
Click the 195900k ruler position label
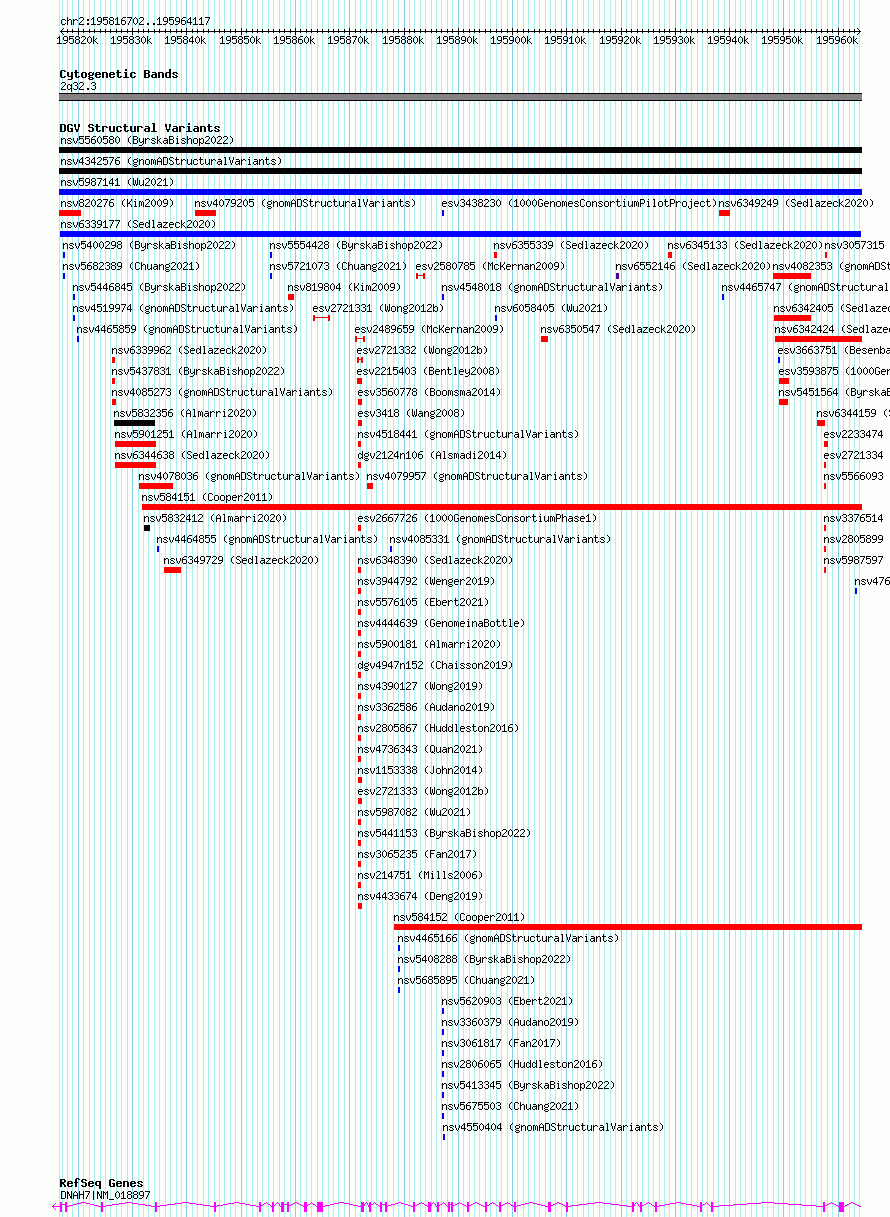click(x=511, y=39)
